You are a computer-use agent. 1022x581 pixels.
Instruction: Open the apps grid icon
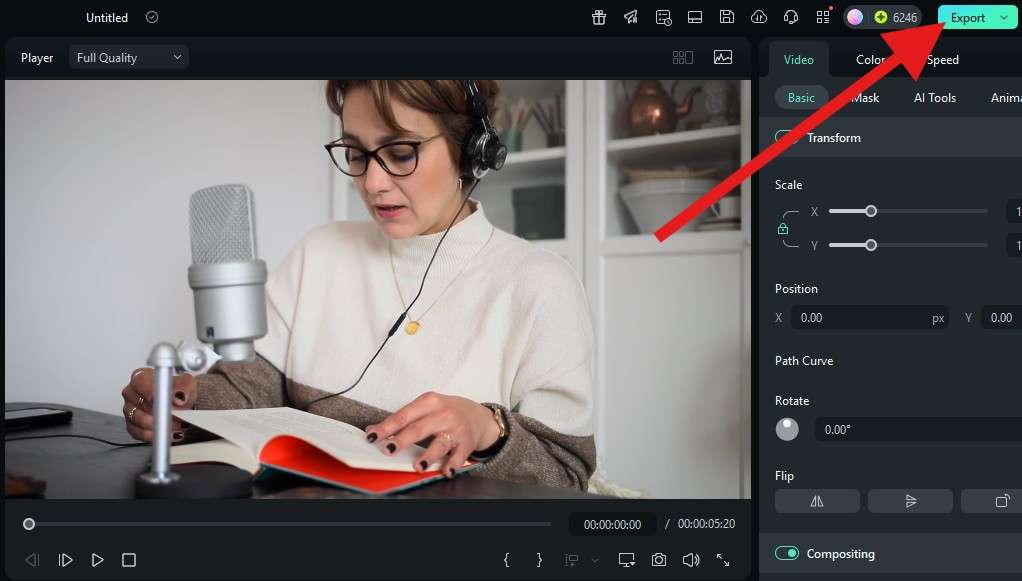click(x=823, y=17)
